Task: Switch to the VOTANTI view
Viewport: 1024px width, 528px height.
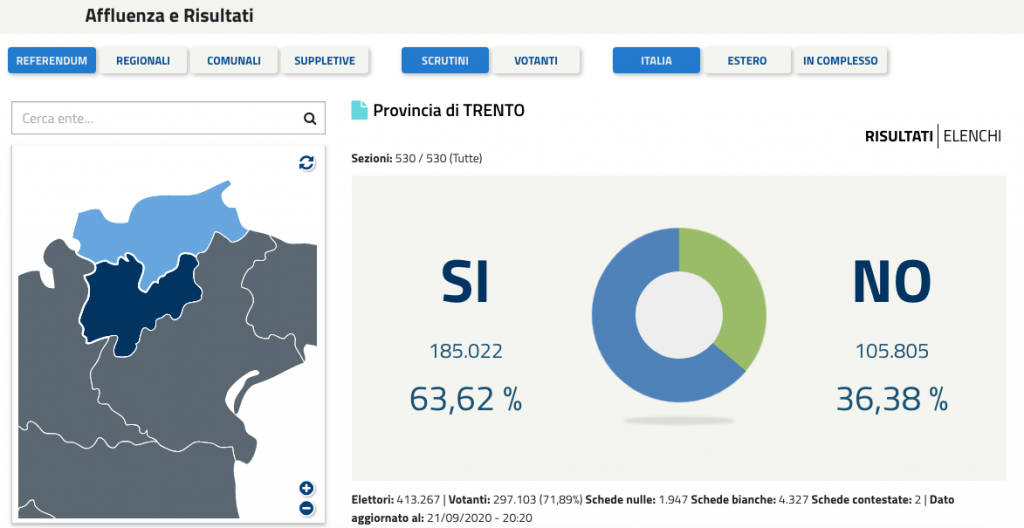Action: click(x=536, y=60)
